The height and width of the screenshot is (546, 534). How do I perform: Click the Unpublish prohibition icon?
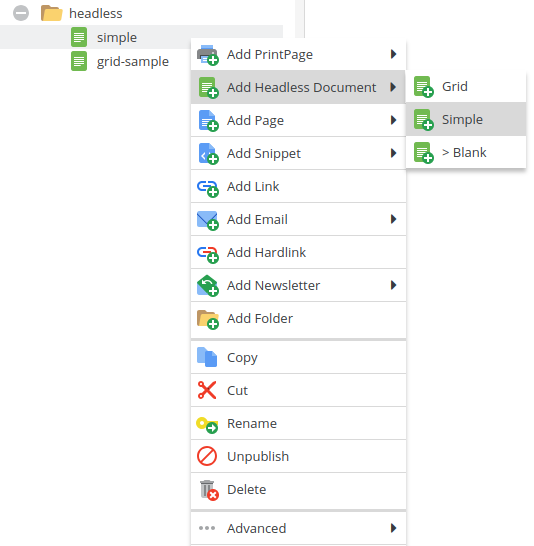tap(207, 456)
